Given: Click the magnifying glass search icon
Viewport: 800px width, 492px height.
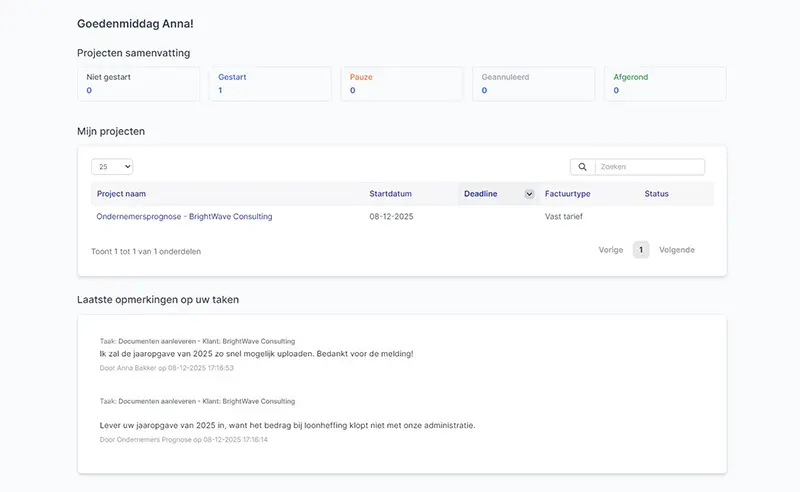Looking at the screenshot, I should pyautogui.click(x=582, y=167).
